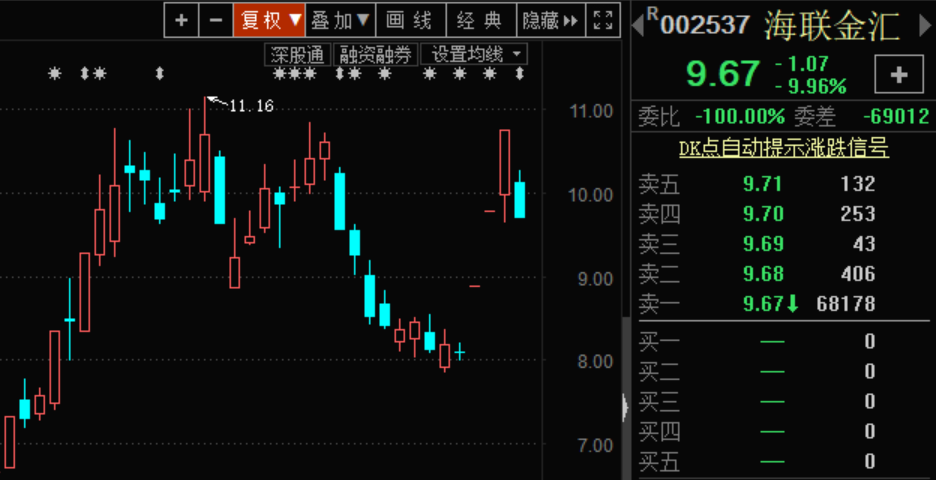Click 卖二 price 9.68
The image size is (936, 480).
click(762, 274)
